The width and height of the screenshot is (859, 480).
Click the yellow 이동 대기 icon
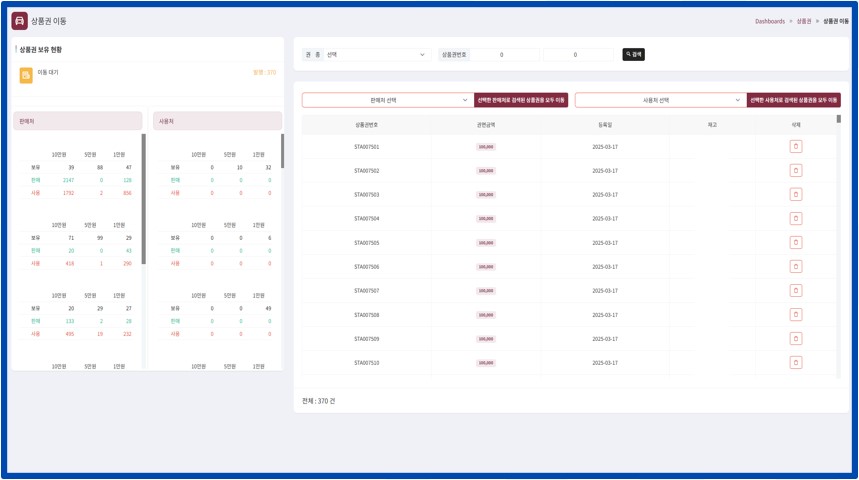click(26, 73)
